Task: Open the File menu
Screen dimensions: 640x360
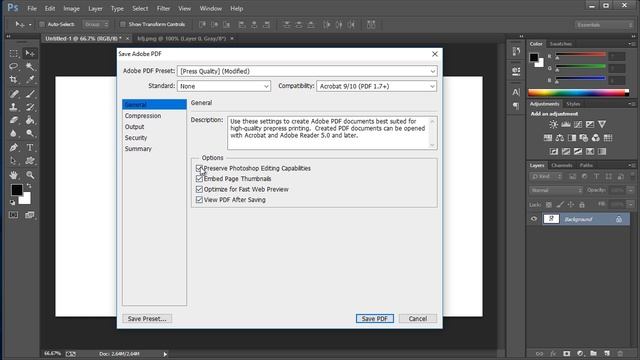Action: coord(32,8)
